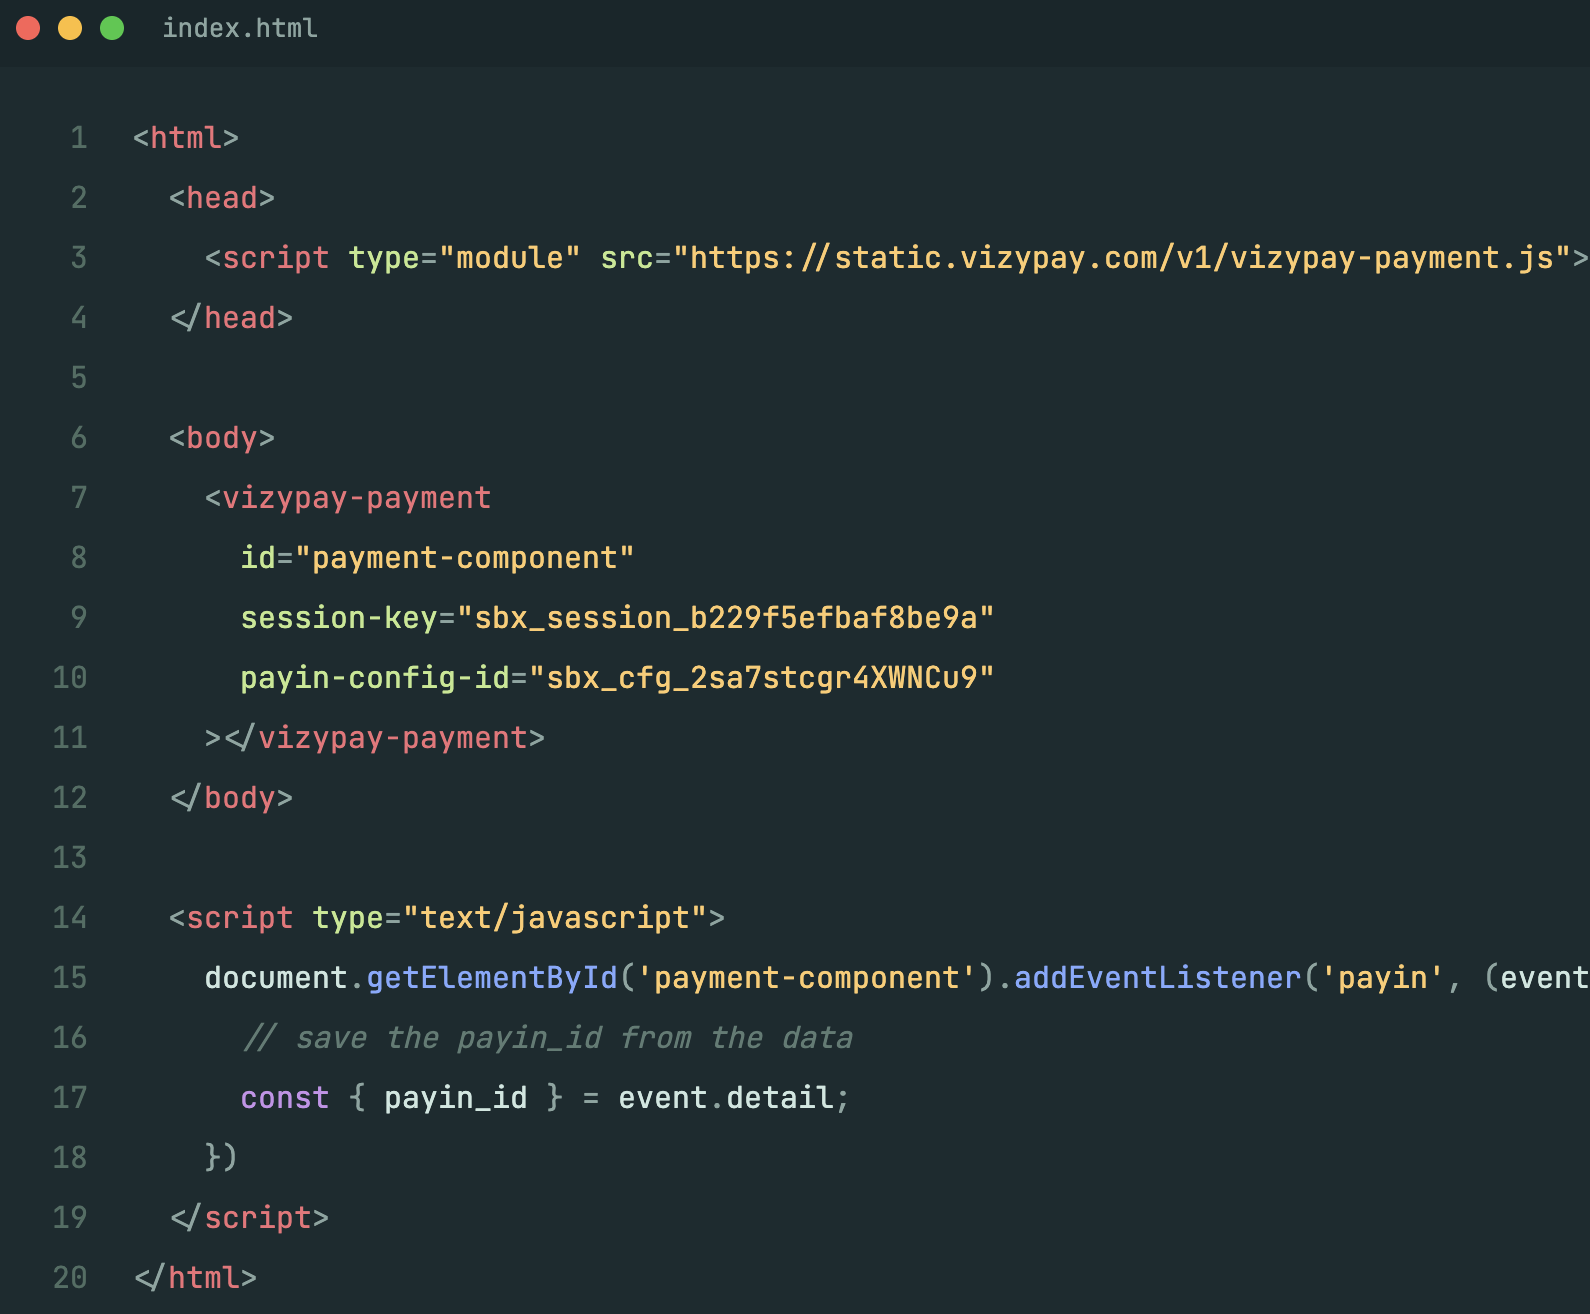Click the save the payin_id comment
The image size is (1590, 1314).
(547, 1038)
